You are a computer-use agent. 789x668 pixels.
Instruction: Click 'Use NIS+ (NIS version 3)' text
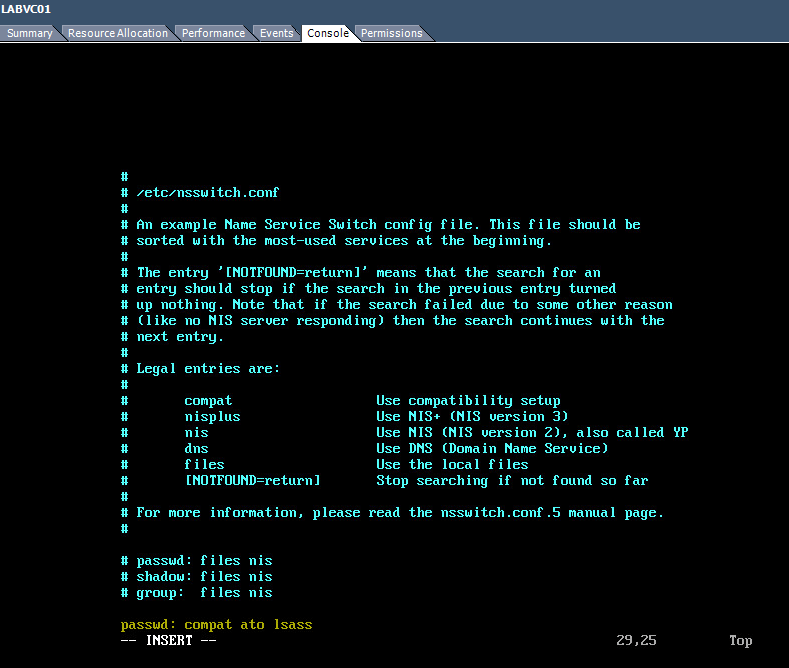coord(472,417)
